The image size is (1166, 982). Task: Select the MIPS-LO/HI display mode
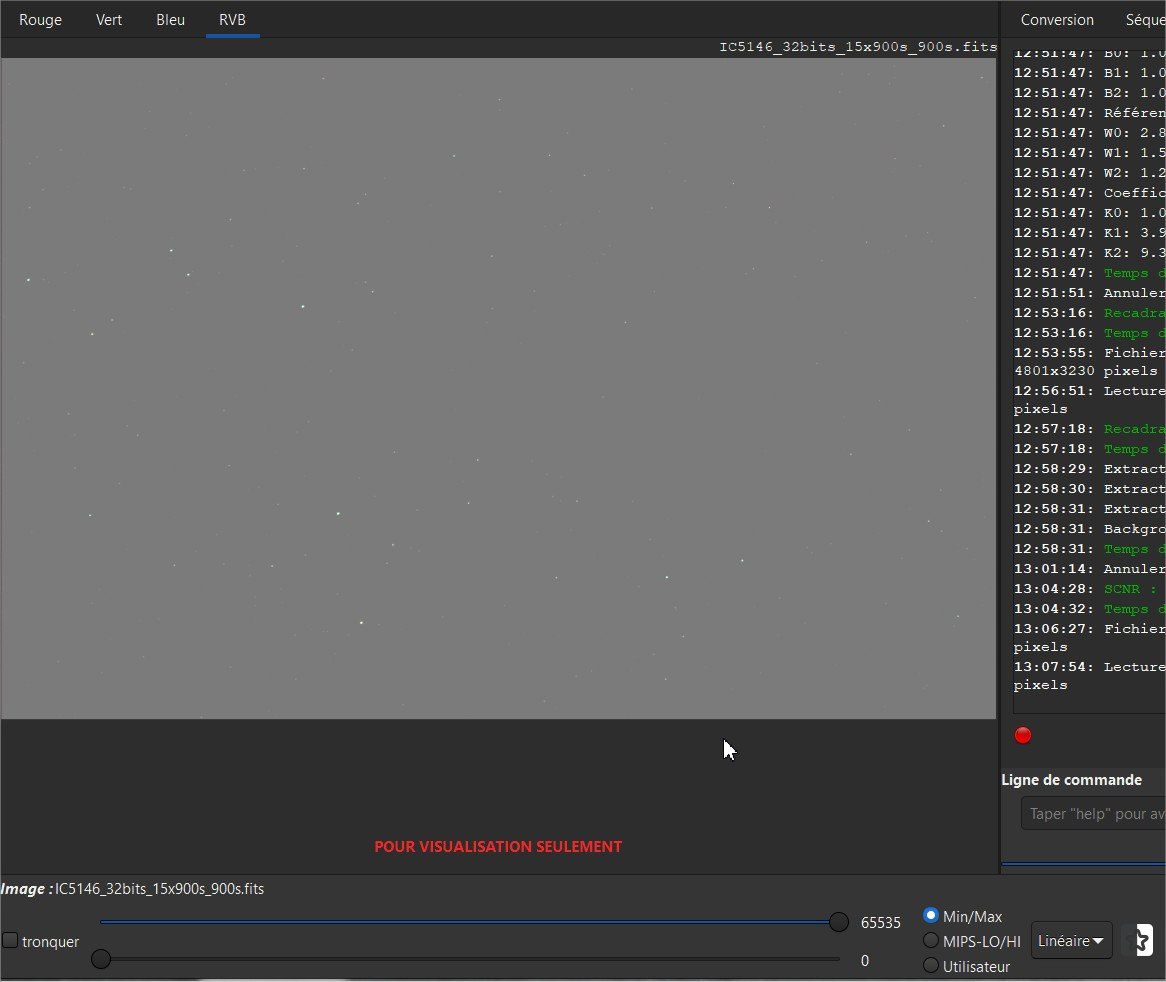(x=930, y=940)
